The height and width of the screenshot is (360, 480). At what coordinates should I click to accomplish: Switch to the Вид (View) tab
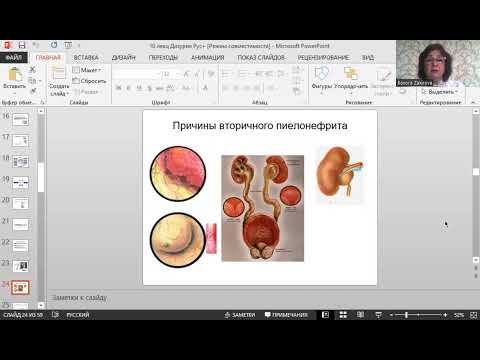(368, 57)
